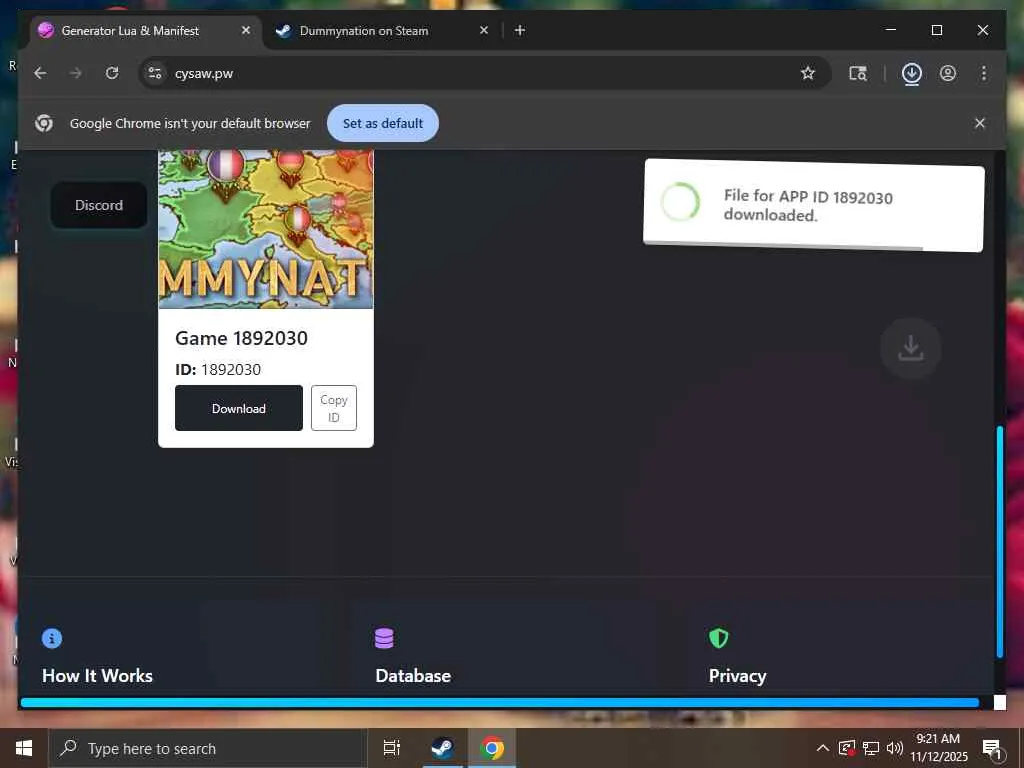
Task: Open a new tab with plus button
Action: tap(520, 30)
